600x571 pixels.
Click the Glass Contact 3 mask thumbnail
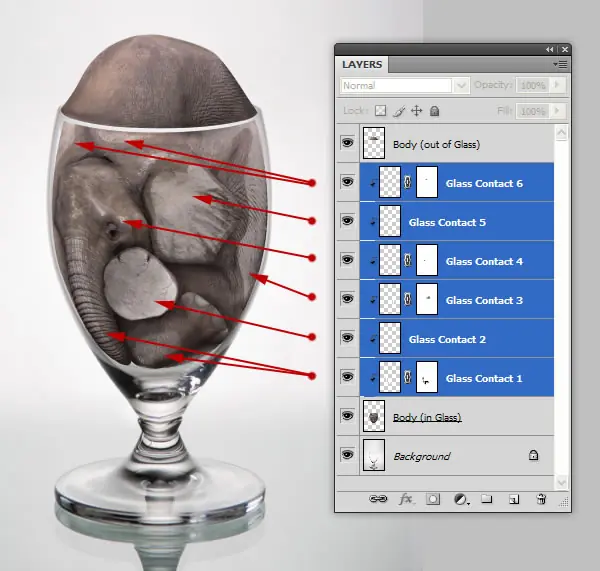pos(427,299)
